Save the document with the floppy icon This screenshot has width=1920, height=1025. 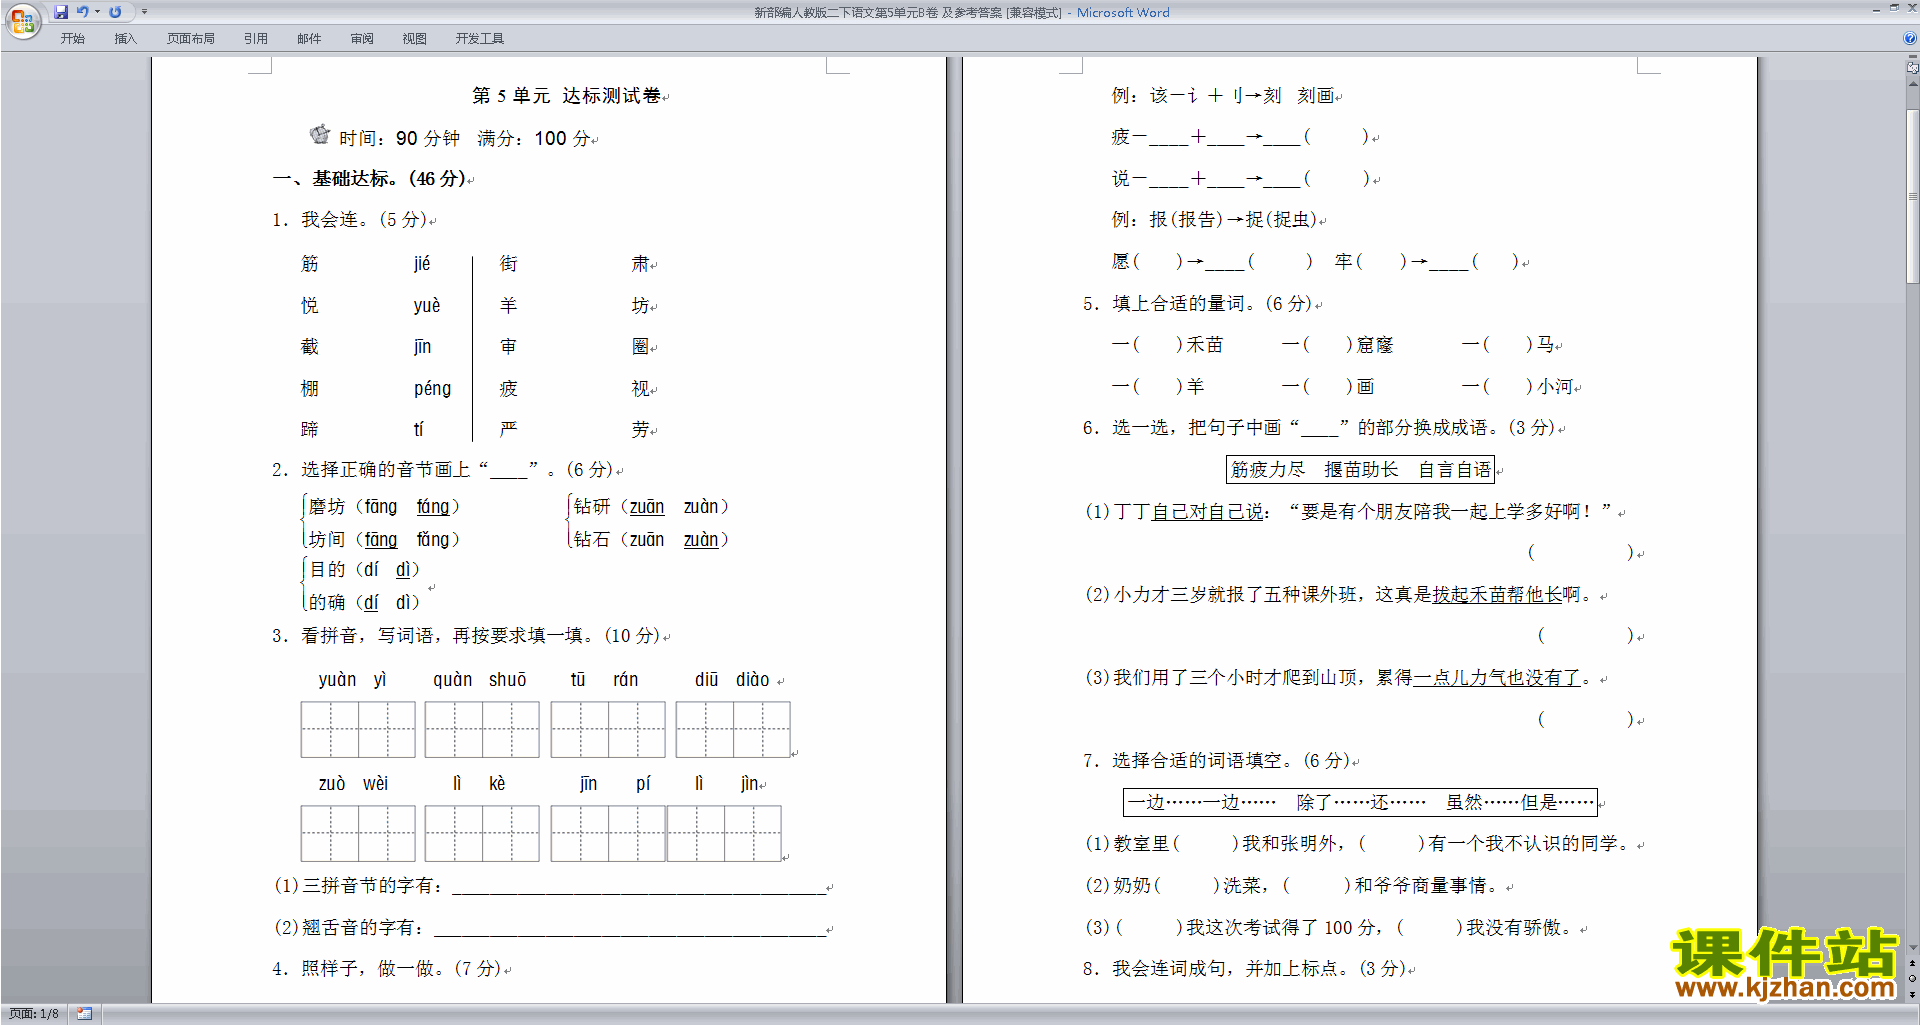[61, 12]
